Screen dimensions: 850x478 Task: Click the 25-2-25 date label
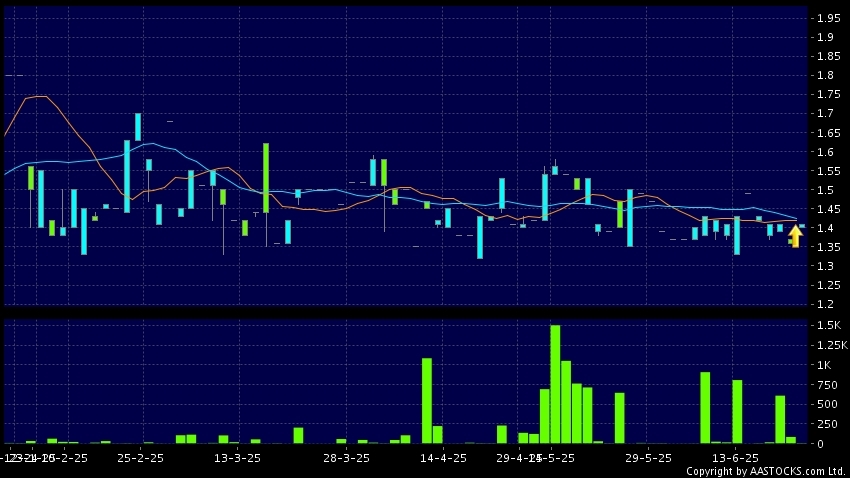pyautogui.click(x=140, y=458)
